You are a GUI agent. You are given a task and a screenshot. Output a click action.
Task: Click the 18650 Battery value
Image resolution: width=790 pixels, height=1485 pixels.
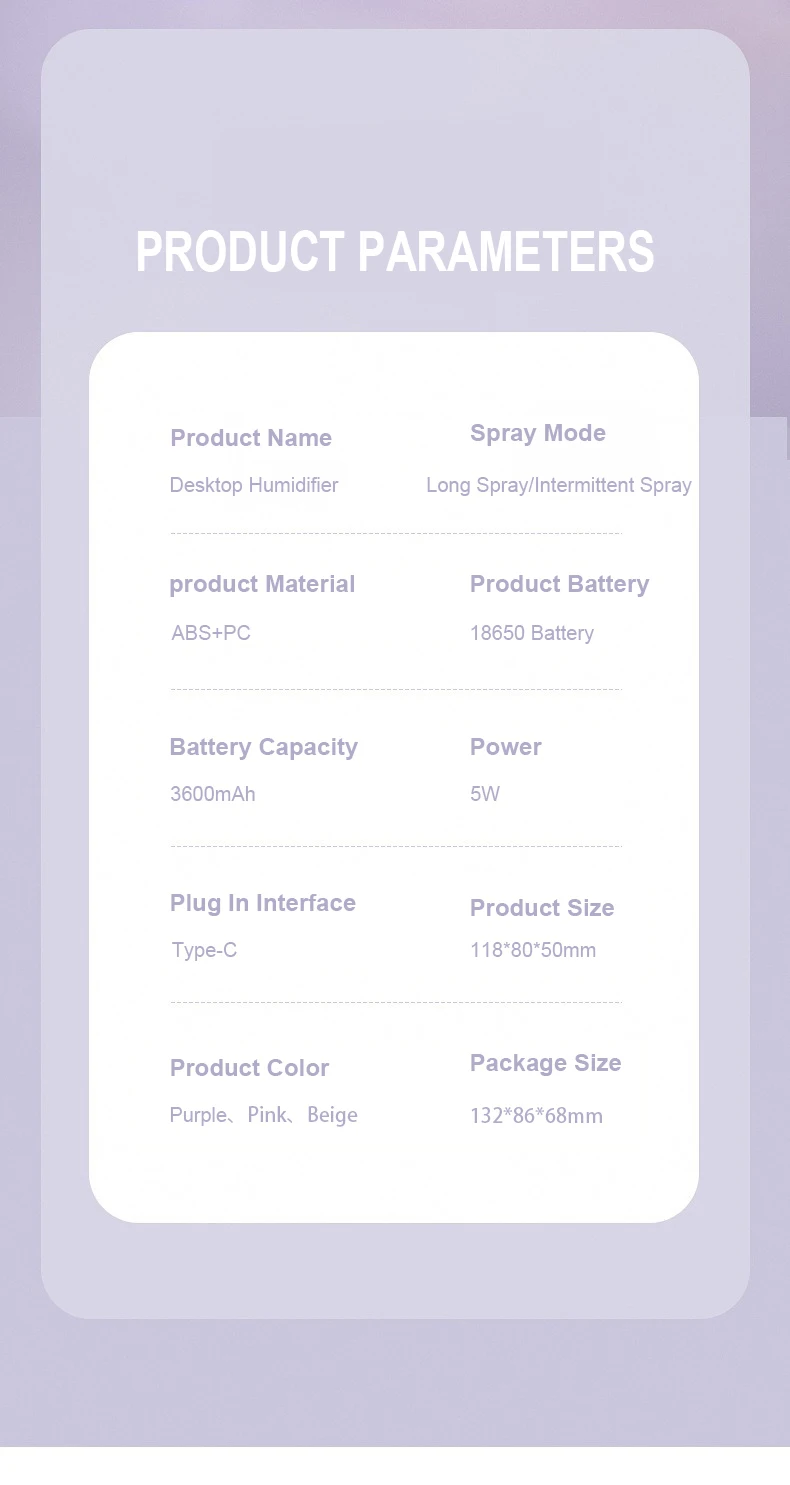pyautogui.click(x=532, y=633)
